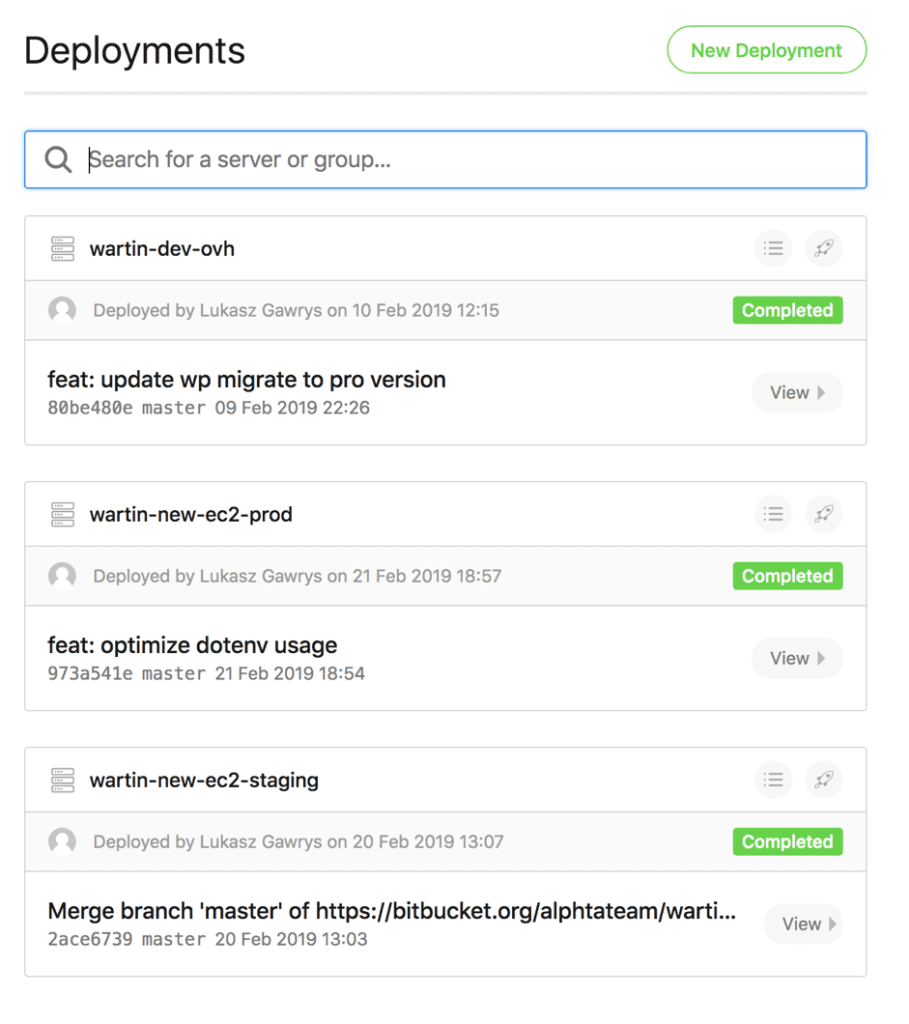Click server icon beside wartin-dev-ovh
Viewport: 909px width, 1024px height.
tap(63, 249)
